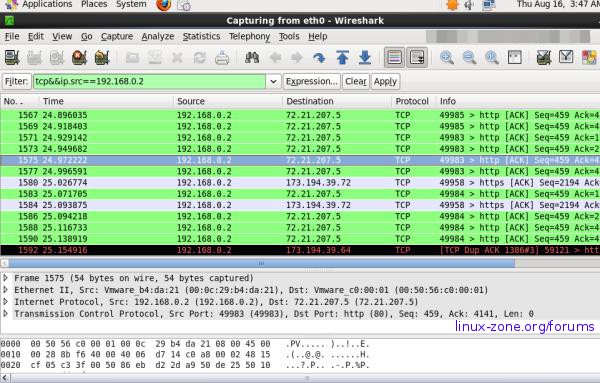Open the capture interfaces list icon
The image size is (600, 383).
(x=12, y=58)
